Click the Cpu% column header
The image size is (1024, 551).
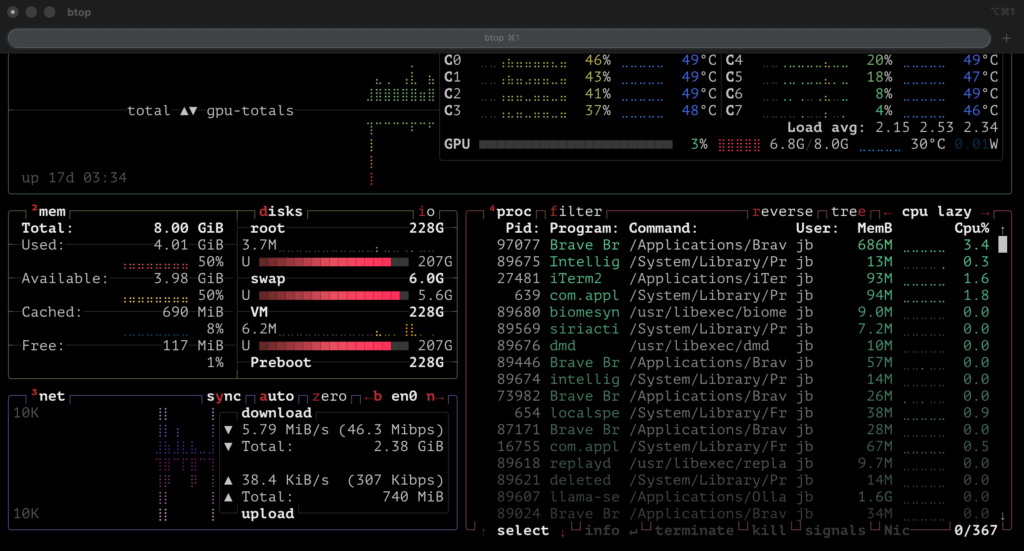pos(972,228)
